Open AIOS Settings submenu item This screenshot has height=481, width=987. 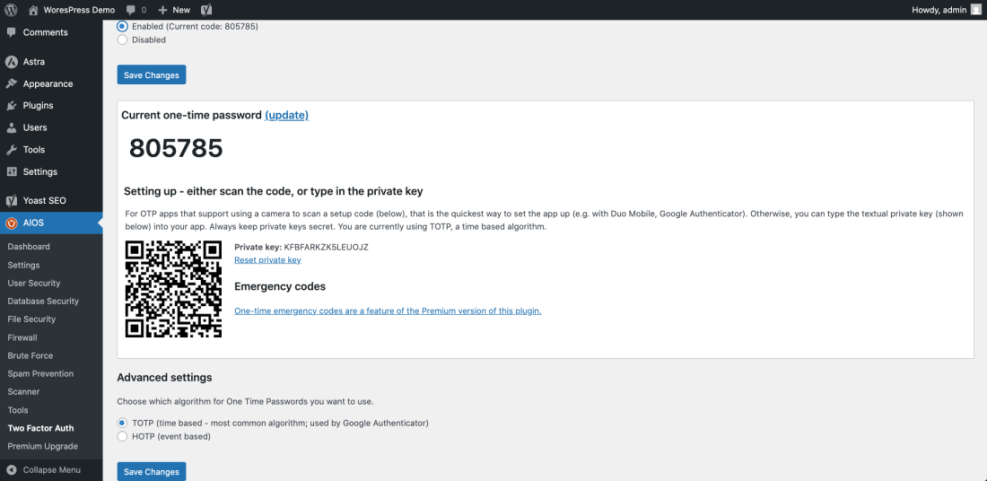pos(24,265)
